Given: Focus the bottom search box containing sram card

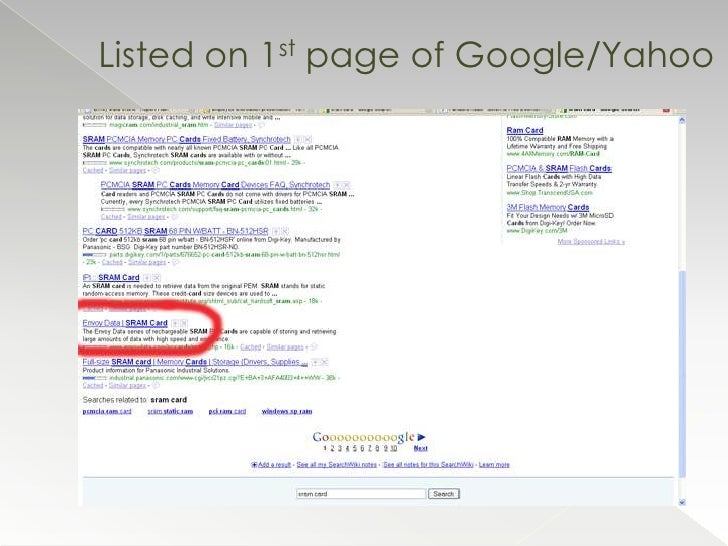Looking at the screenshot, I should click(x=361, y=494).
